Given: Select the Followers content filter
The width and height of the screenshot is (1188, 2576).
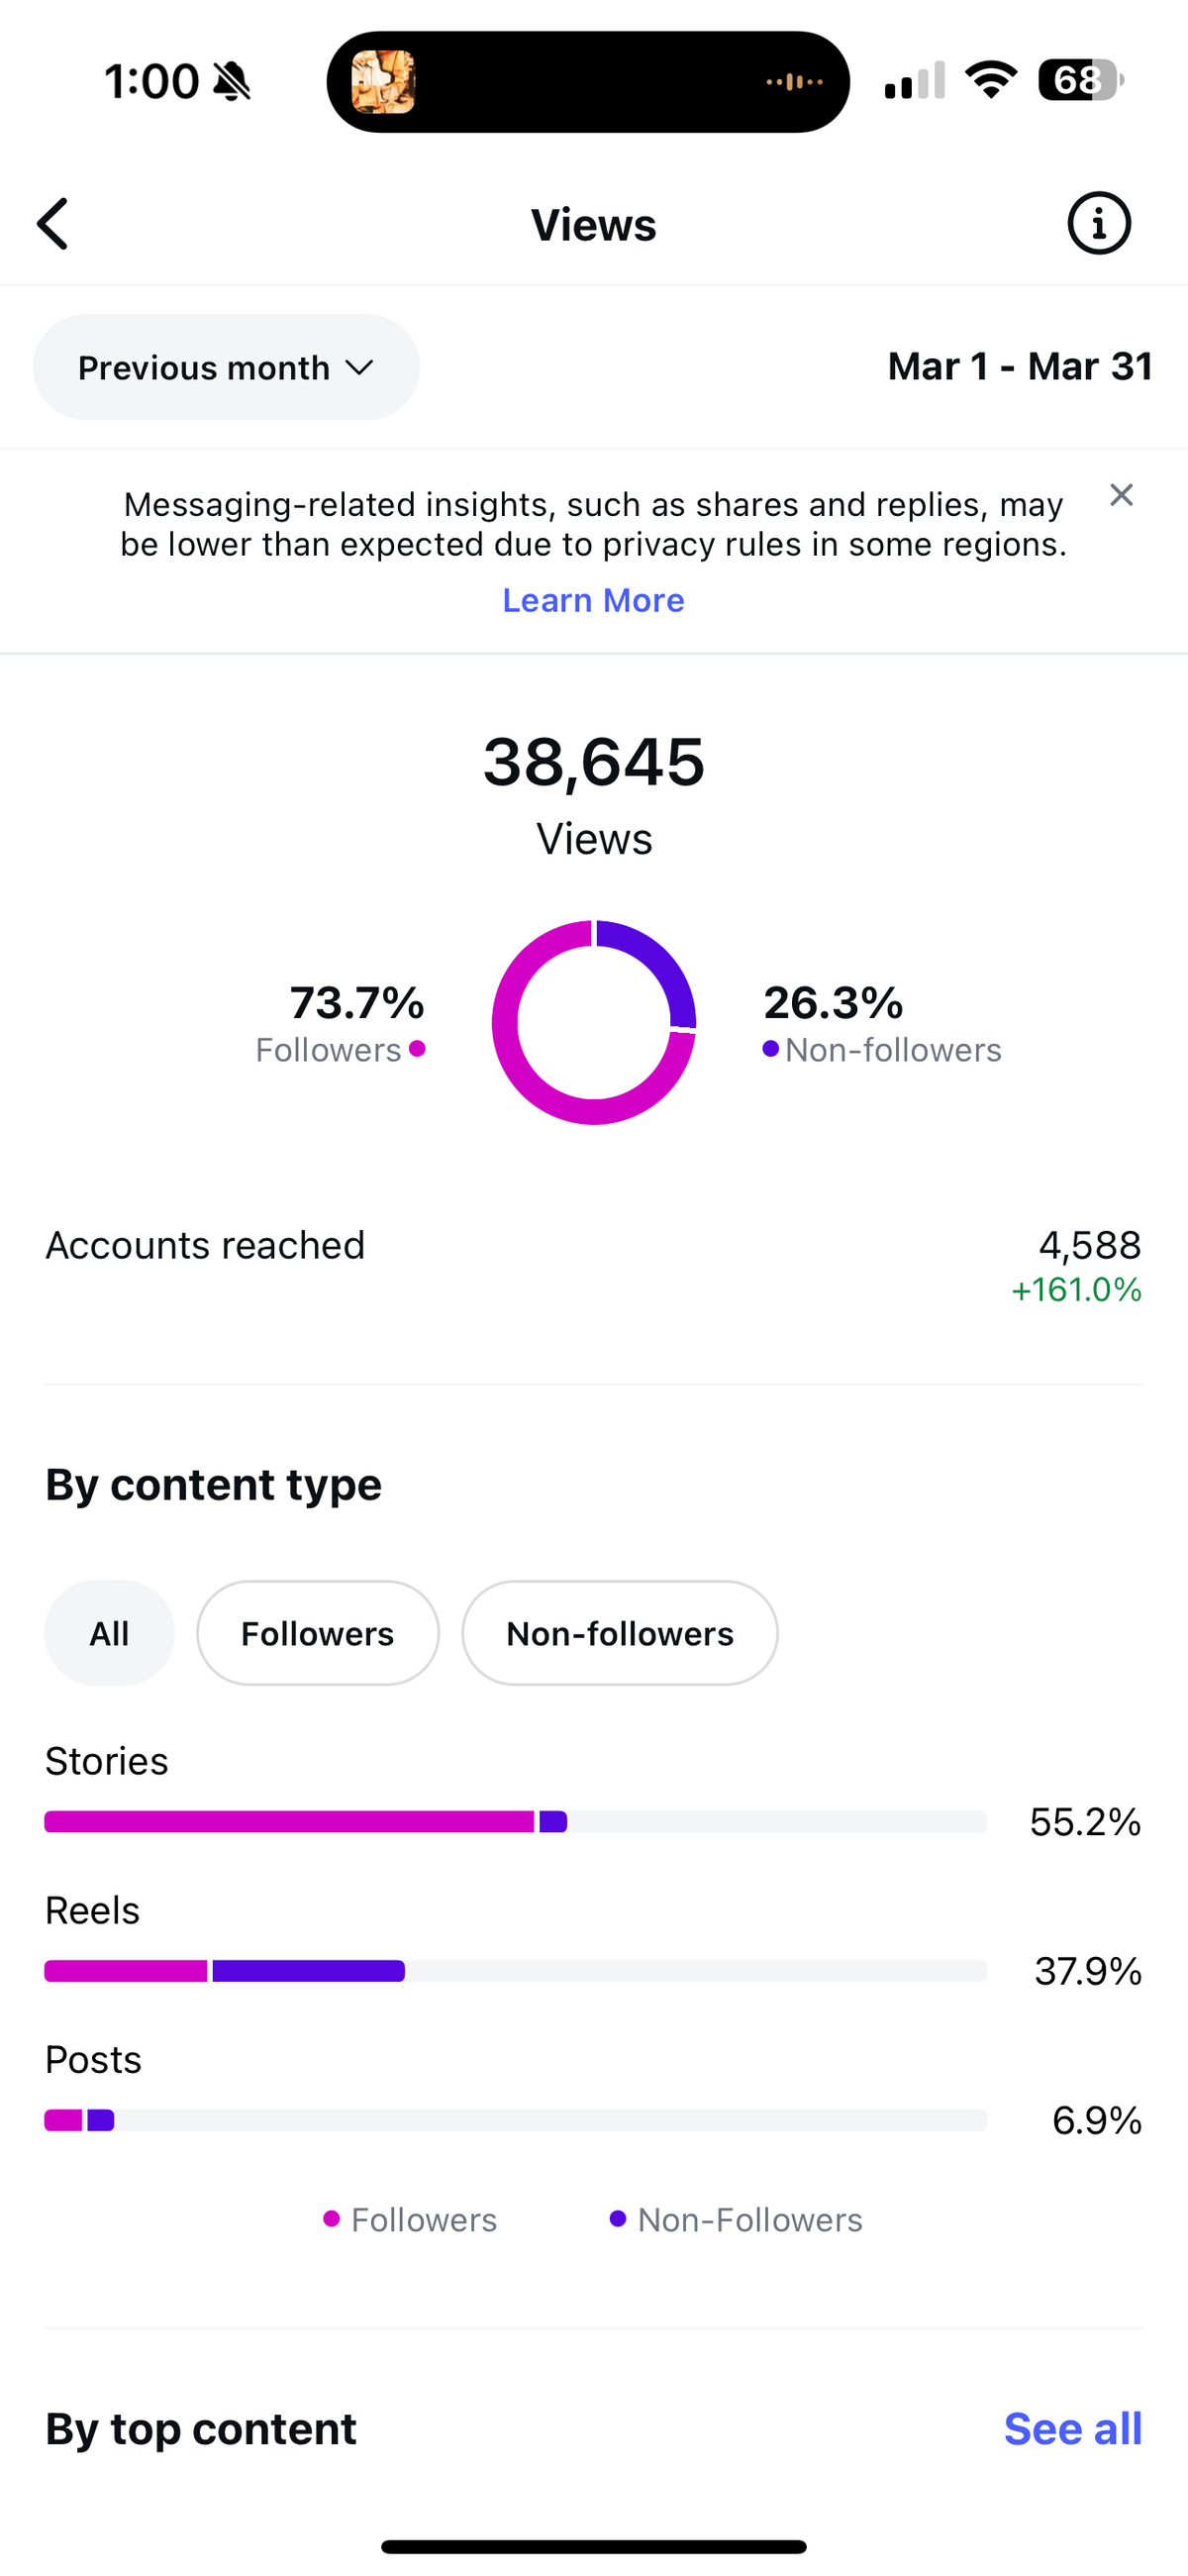Looking at the screenshot, I should 318,1633.
